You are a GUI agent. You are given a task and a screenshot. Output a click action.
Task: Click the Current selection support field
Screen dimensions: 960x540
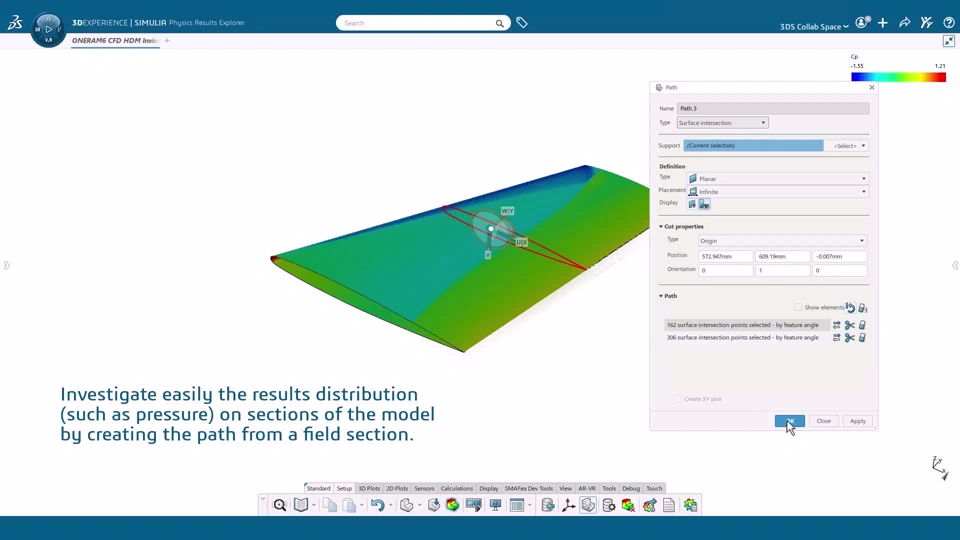pos(753,146)
